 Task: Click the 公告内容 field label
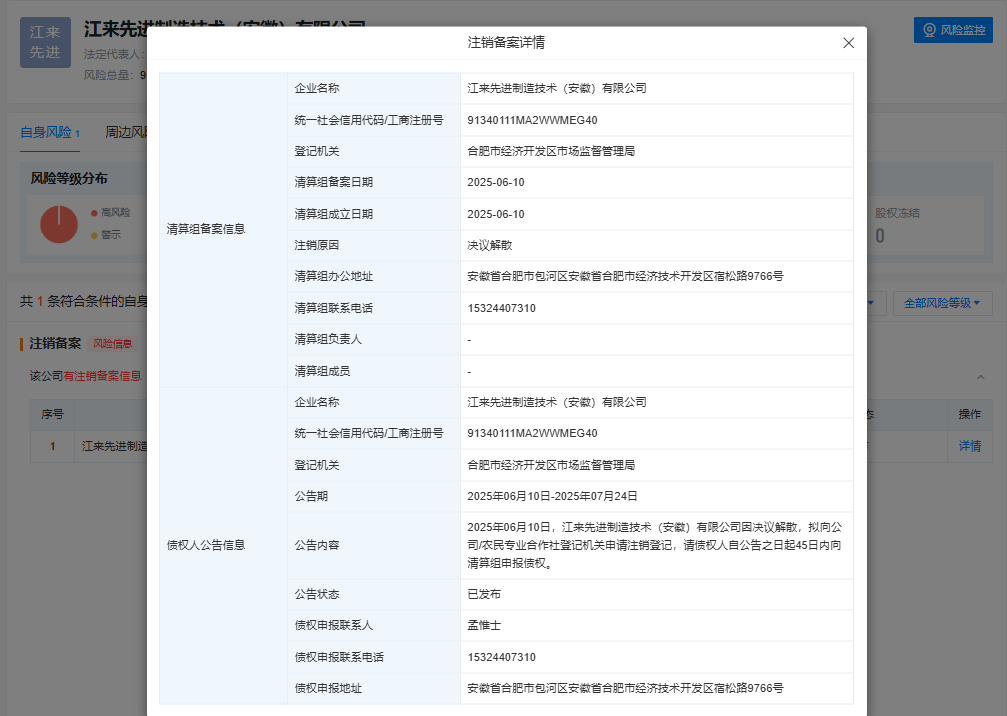317,545
